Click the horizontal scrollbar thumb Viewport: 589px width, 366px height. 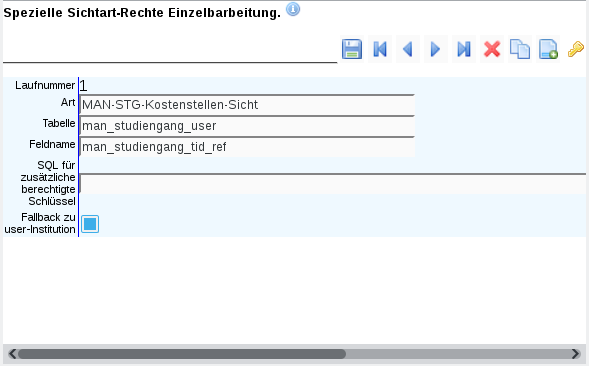coord(182,354)
